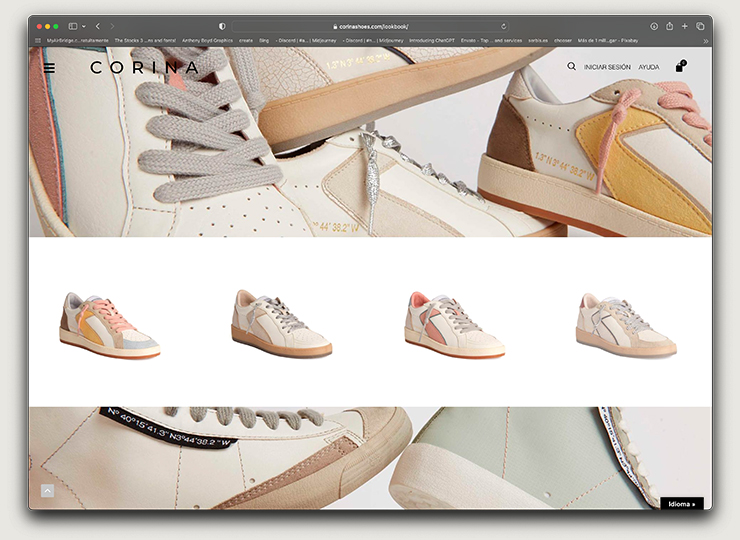This screenshot has width=740, height=540.
Task: Close the Safari window with red button
Action: pyautogui.click(x=39, y=26)
